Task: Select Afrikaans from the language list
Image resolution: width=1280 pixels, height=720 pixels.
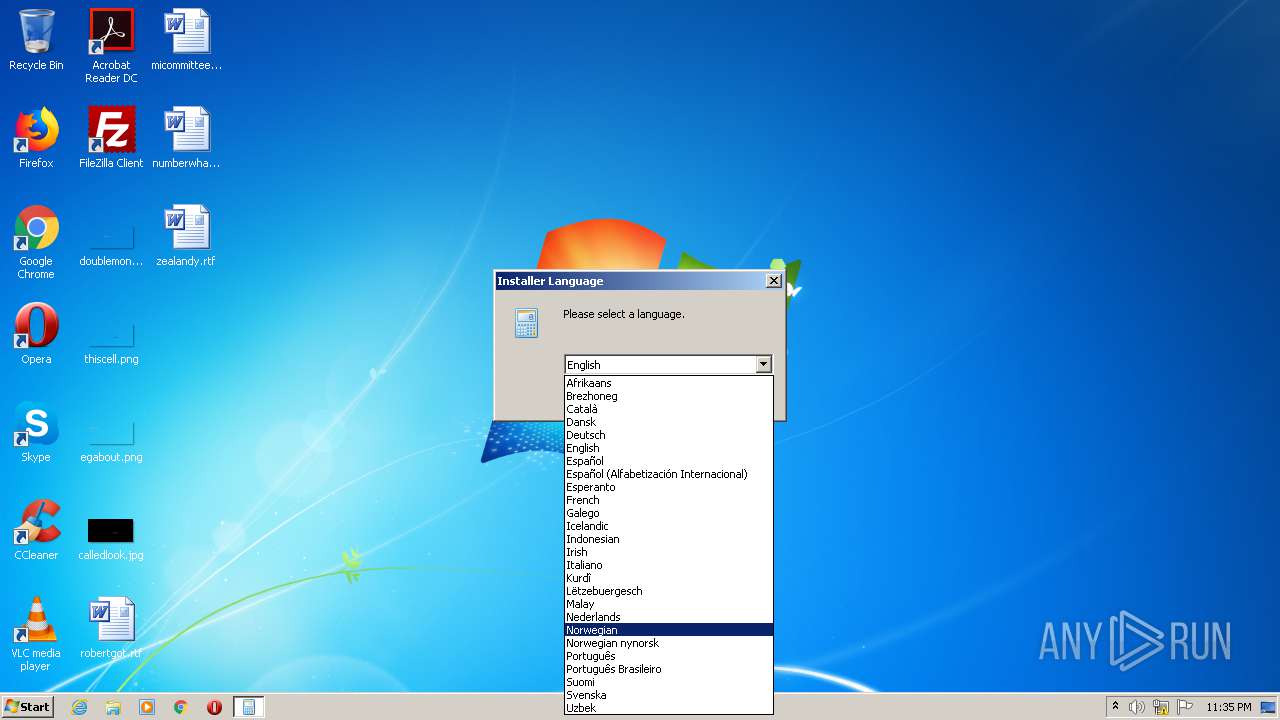Action: [x=669, y=383]
